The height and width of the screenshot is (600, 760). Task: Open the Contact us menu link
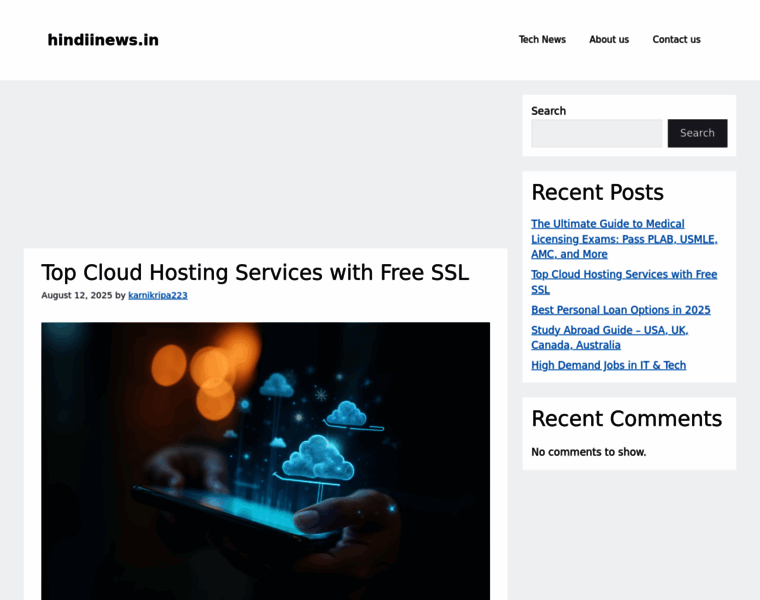676,40
